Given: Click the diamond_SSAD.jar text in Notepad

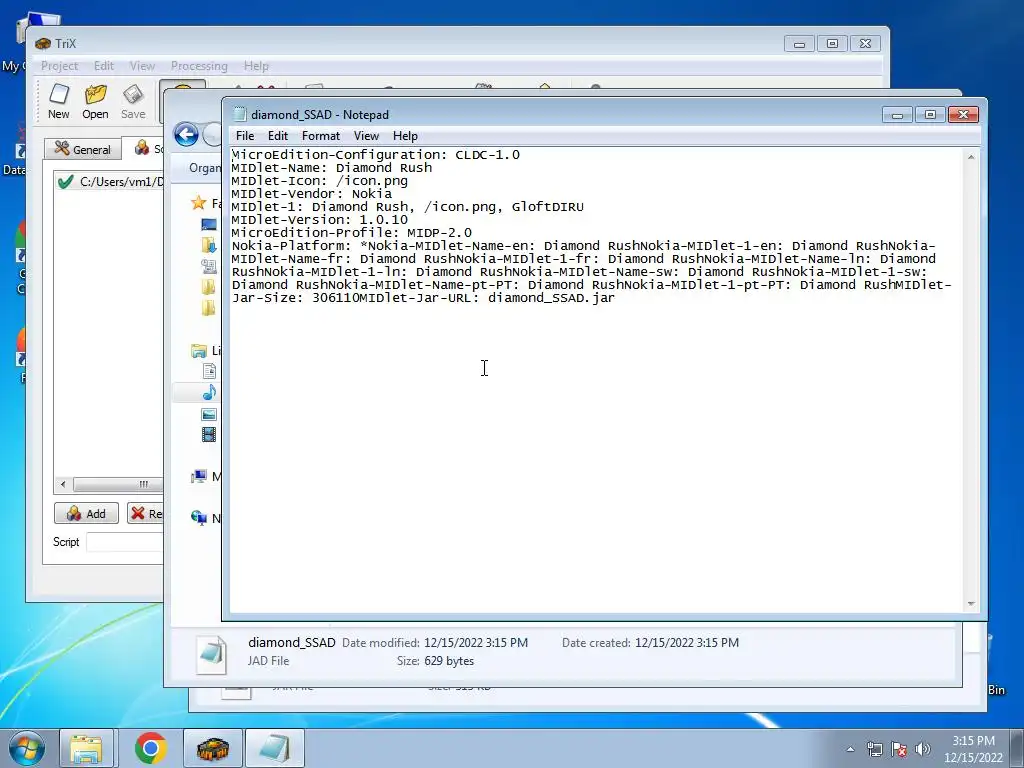Looking at the screenshot, I should [x=551, y=298].
